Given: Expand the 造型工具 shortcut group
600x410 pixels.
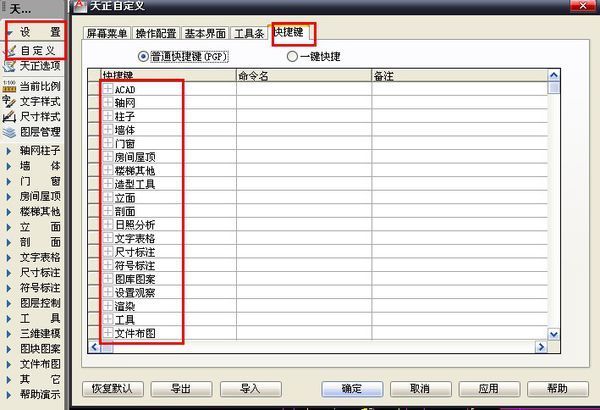Looking at the screenshot, I should (108, 184).
